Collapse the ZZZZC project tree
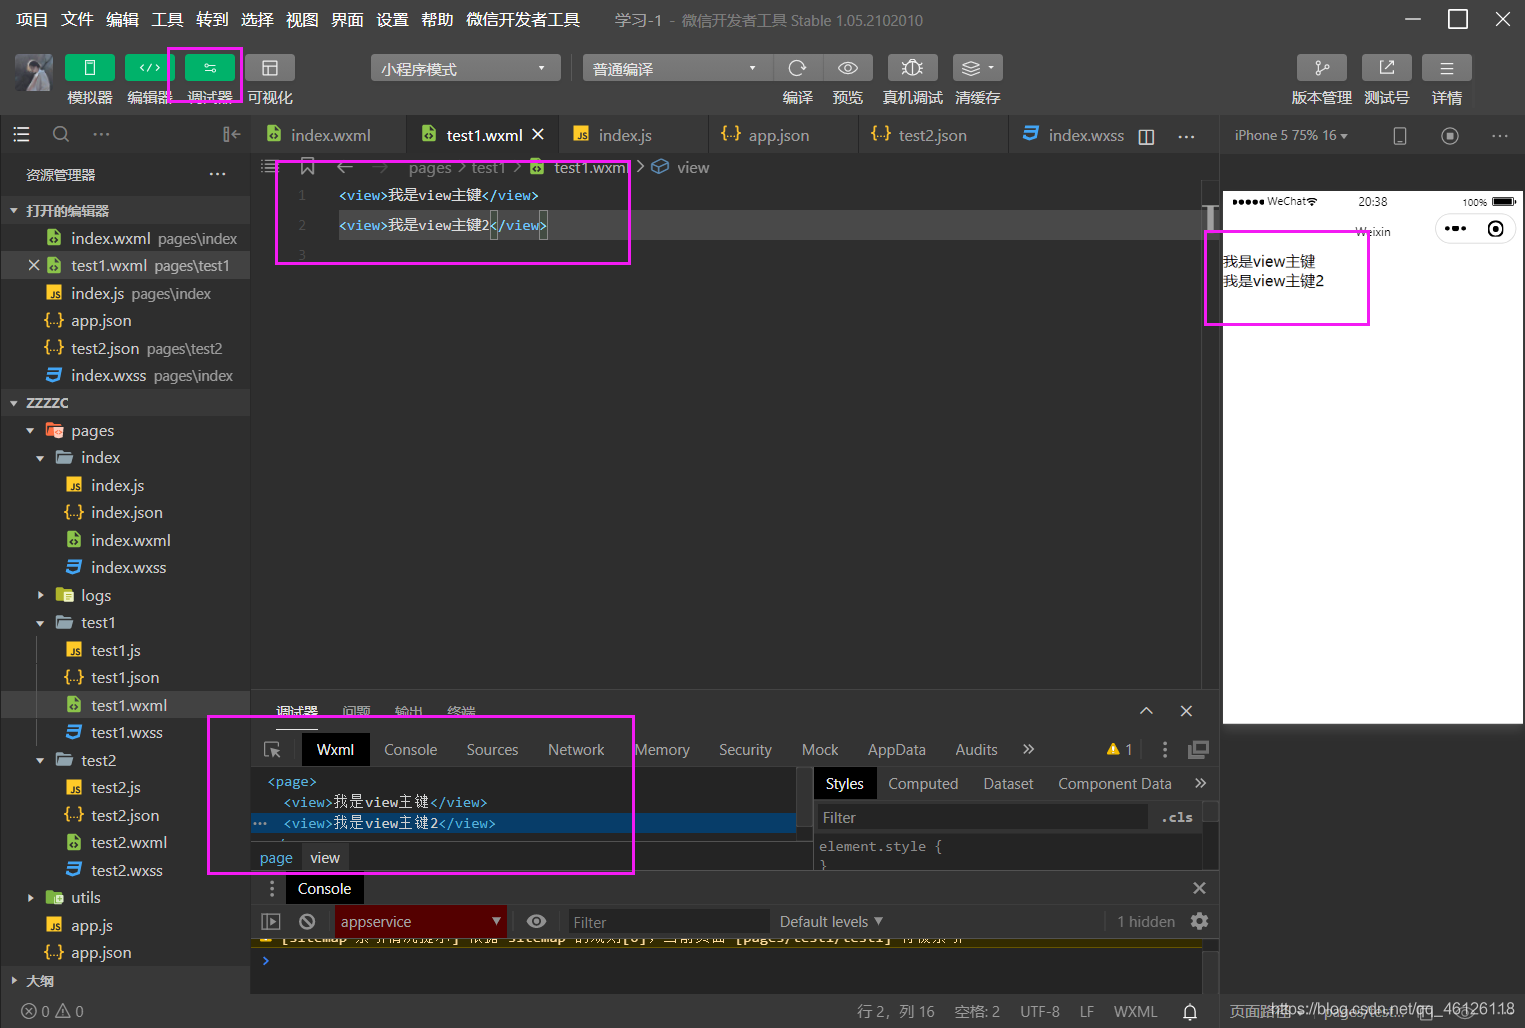This screenshot has width=1525, height=1028. (x=14, y=403)
